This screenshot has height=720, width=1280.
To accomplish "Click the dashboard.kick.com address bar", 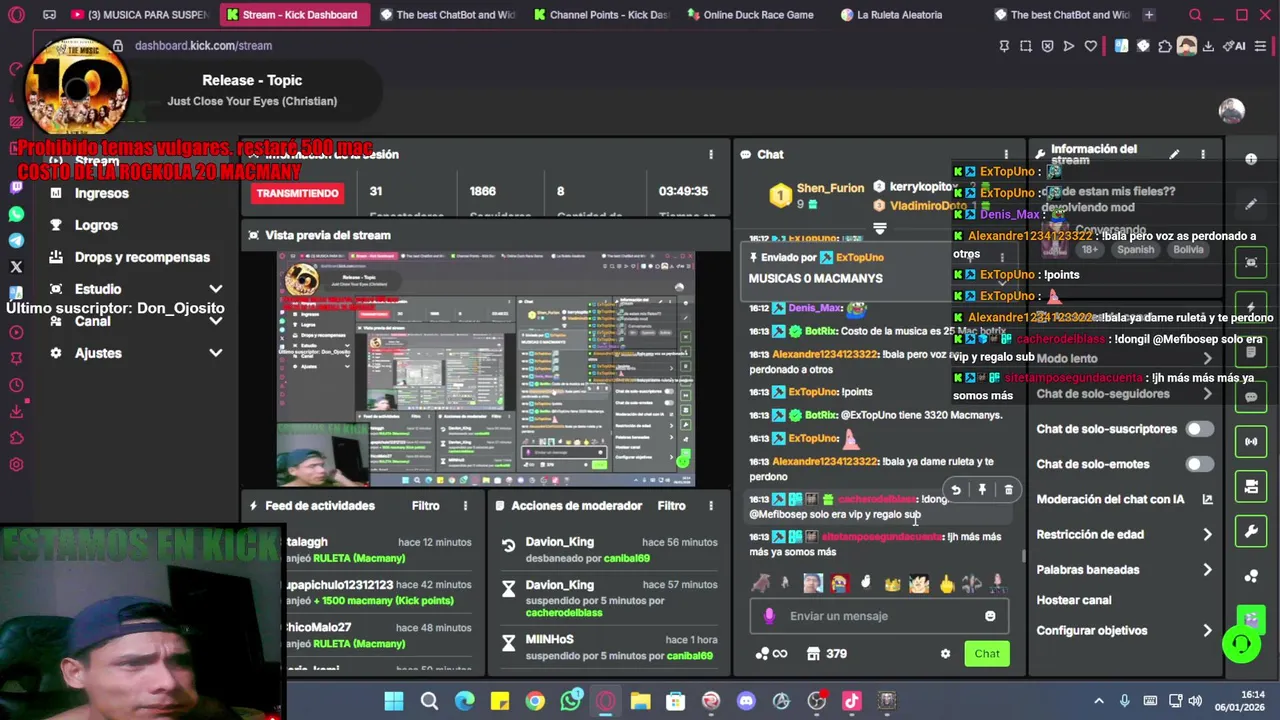I will pos(203,46).
